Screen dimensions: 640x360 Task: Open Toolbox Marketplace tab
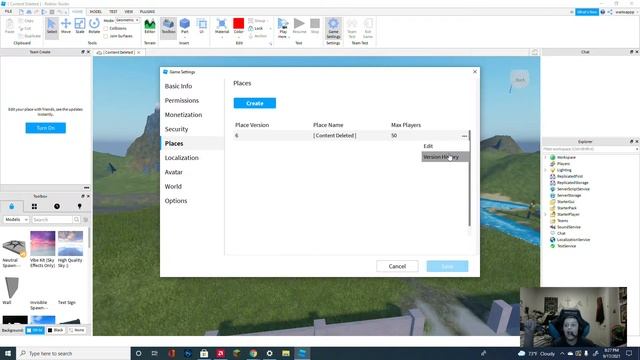(x=11, y=206)
